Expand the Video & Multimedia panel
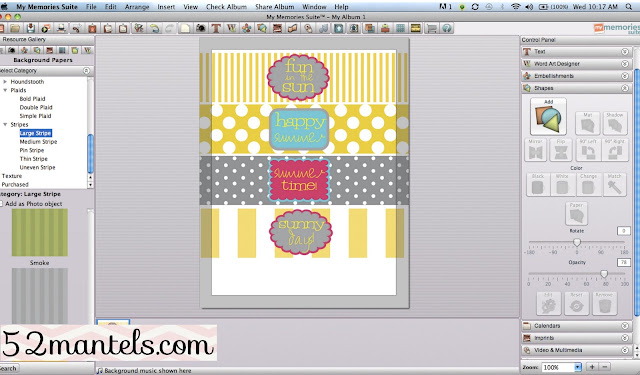640x375 pixels. 624,350
